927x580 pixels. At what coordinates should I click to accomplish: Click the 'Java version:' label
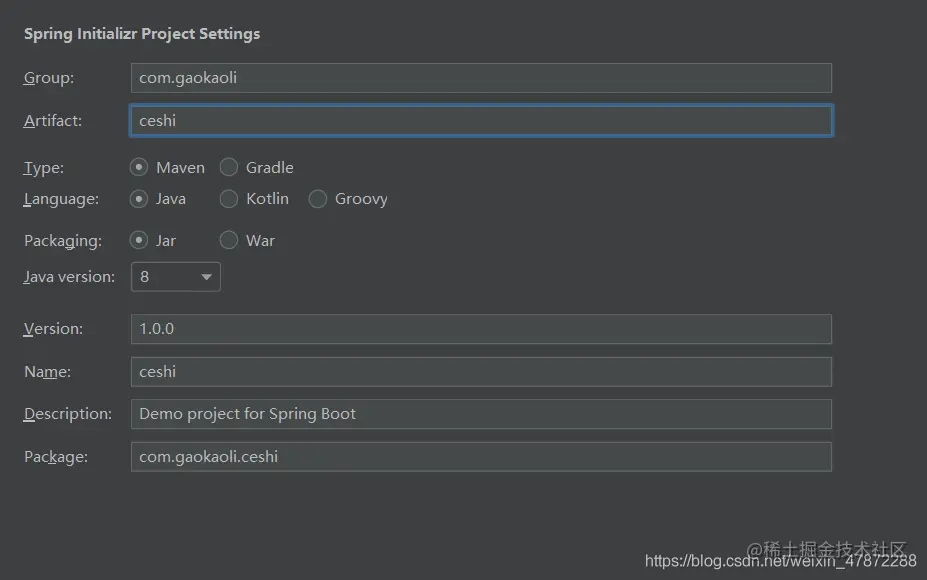tap(69, 277)
